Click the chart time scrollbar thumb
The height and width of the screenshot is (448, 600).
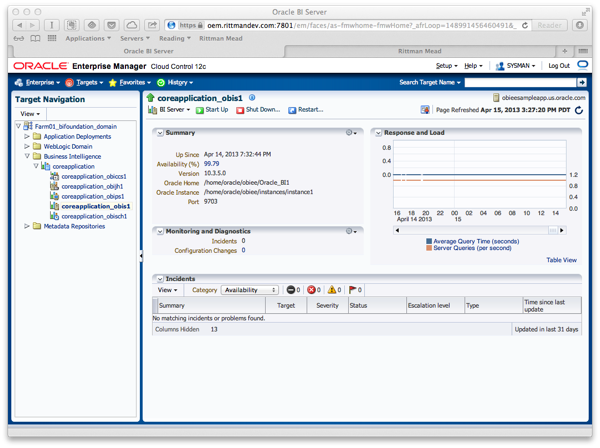click(x=553, y=230)
